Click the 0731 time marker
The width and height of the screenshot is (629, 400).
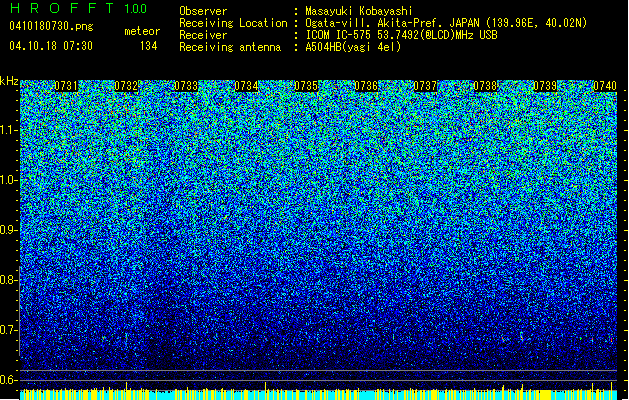[x=66, y=86]
